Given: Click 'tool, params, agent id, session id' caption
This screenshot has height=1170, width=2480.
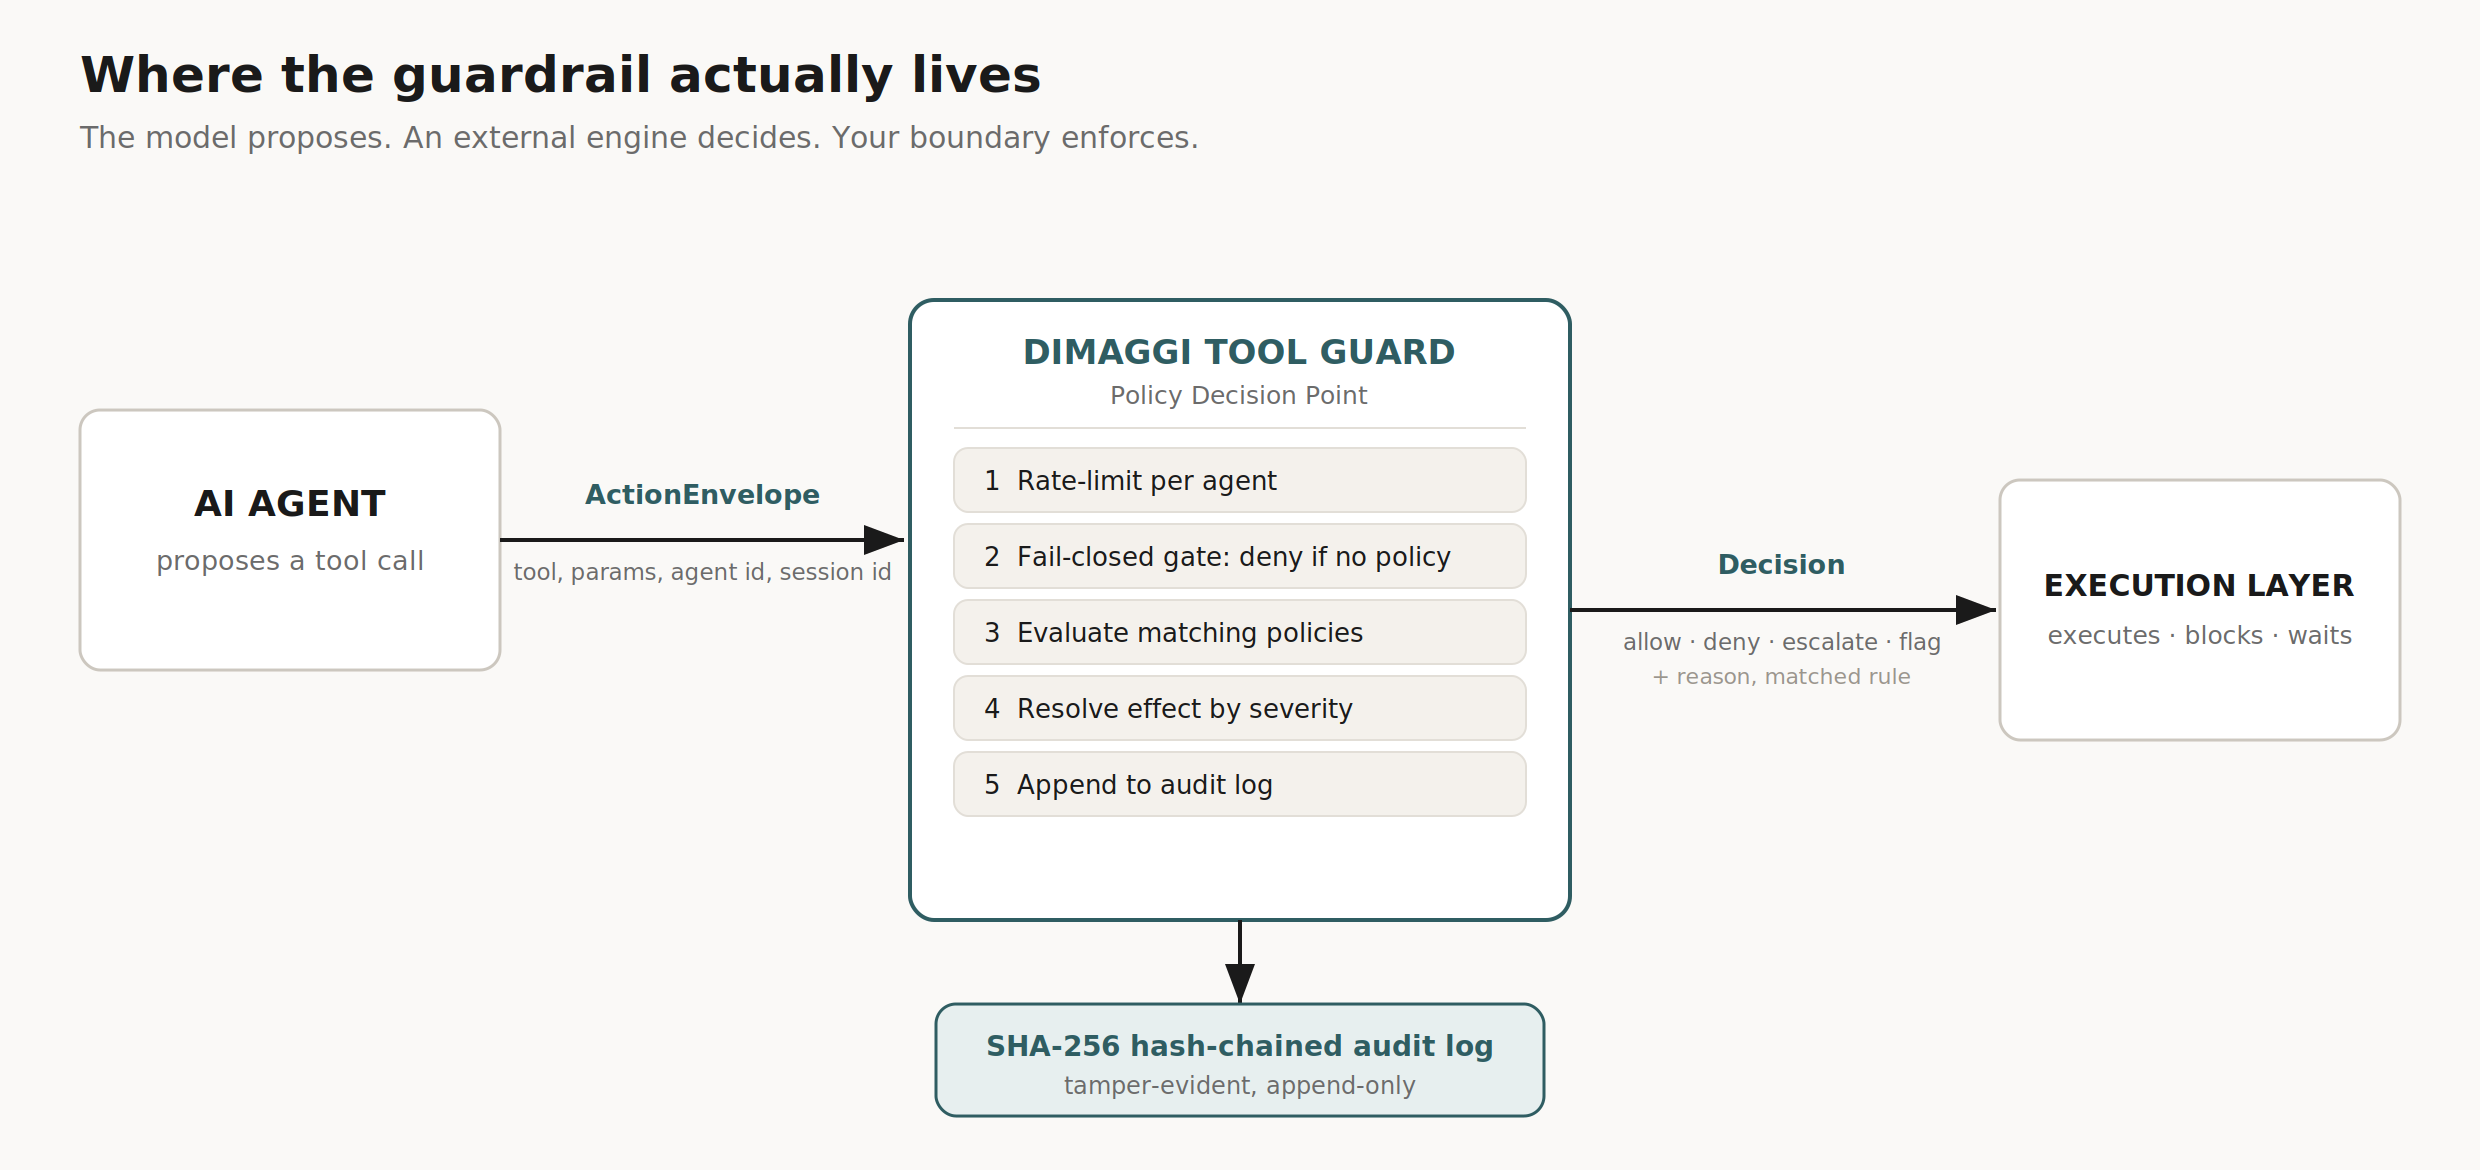Looking at the screenshot, I should coord(702,572).
